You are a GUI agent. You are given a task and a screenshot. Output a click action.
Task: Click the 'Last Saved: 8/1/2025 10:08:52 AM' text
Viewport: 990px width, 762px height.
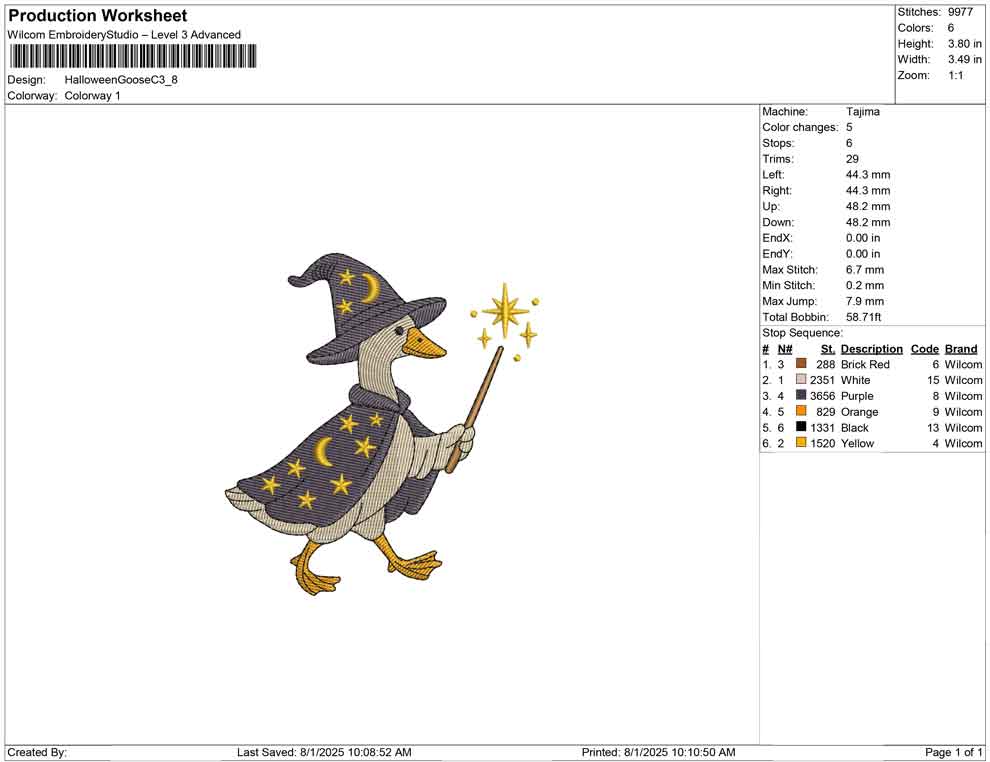pyautogui.click(x=325, y=752)
